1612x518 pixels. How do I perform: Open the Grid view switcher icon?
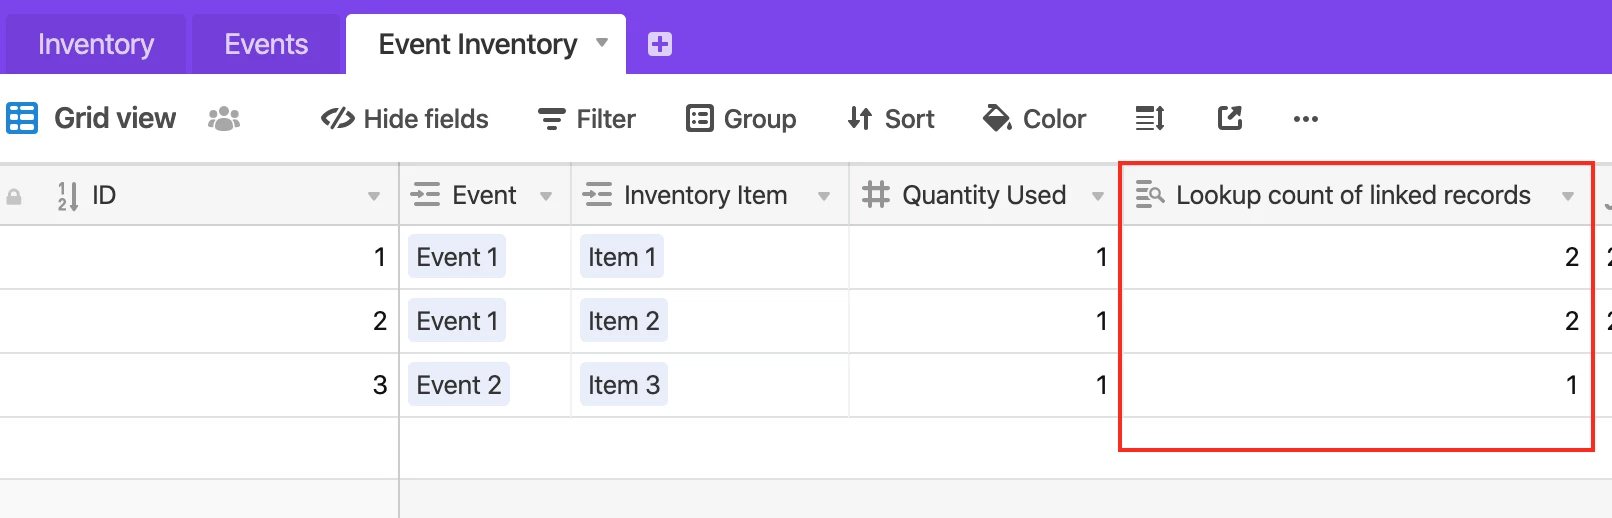(22, 118)
